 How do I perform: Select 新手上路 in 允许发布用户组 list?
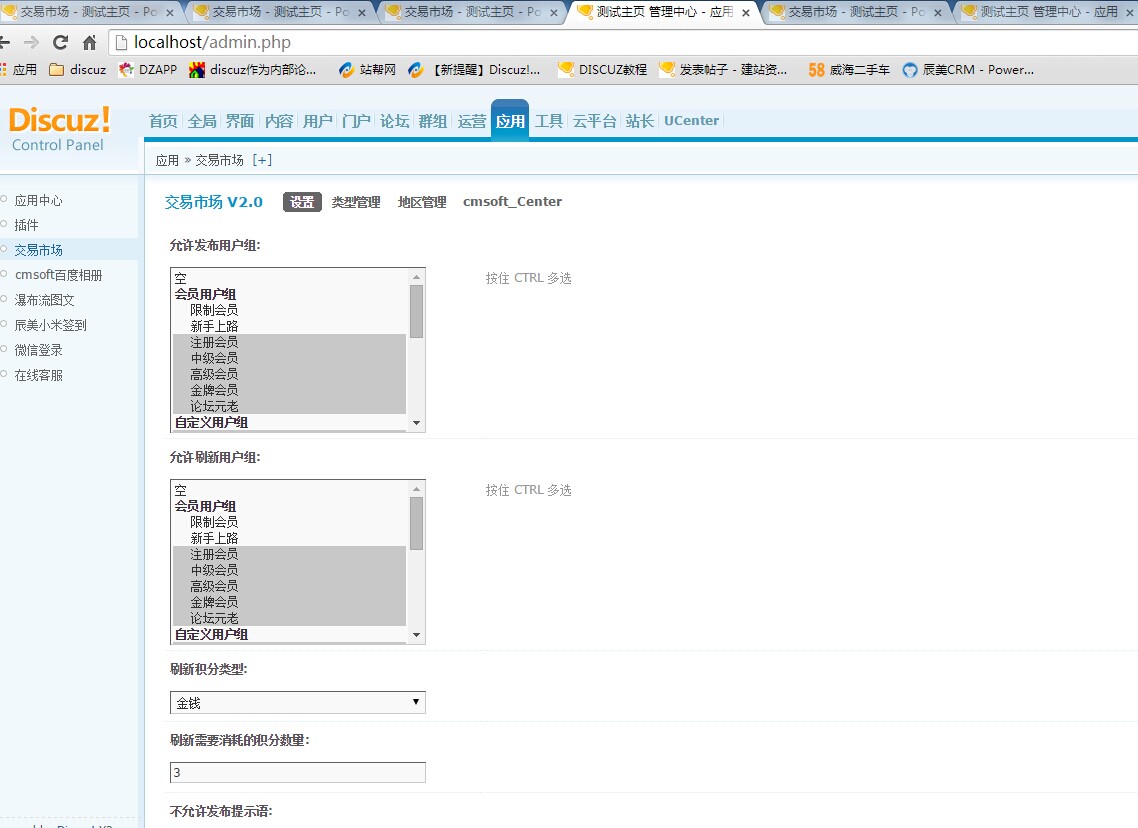click(x=289, y=326)
